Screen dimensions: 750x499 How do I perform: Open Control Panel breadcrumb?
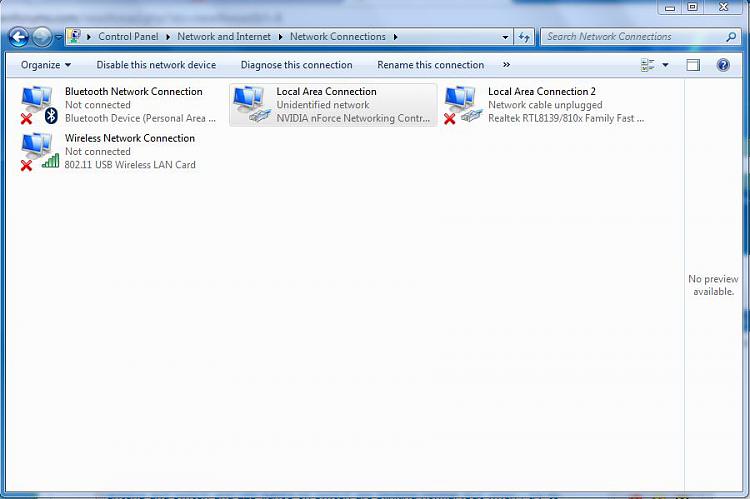[128, 36]
